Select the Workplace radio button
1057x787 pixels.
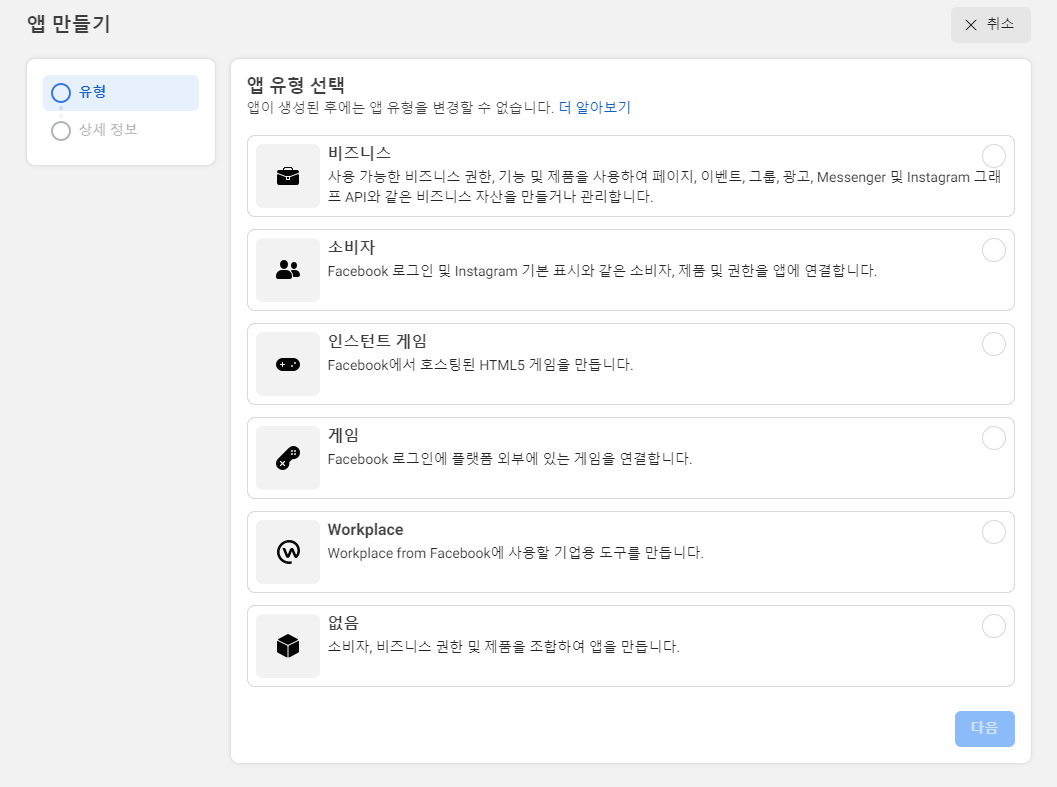point(994,532)
